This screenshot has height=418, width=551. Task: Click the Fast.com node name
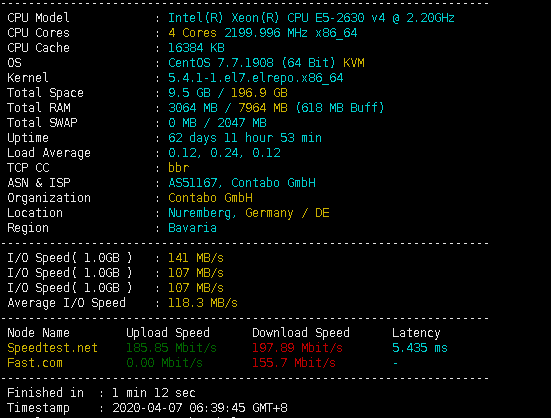[35, 363]
